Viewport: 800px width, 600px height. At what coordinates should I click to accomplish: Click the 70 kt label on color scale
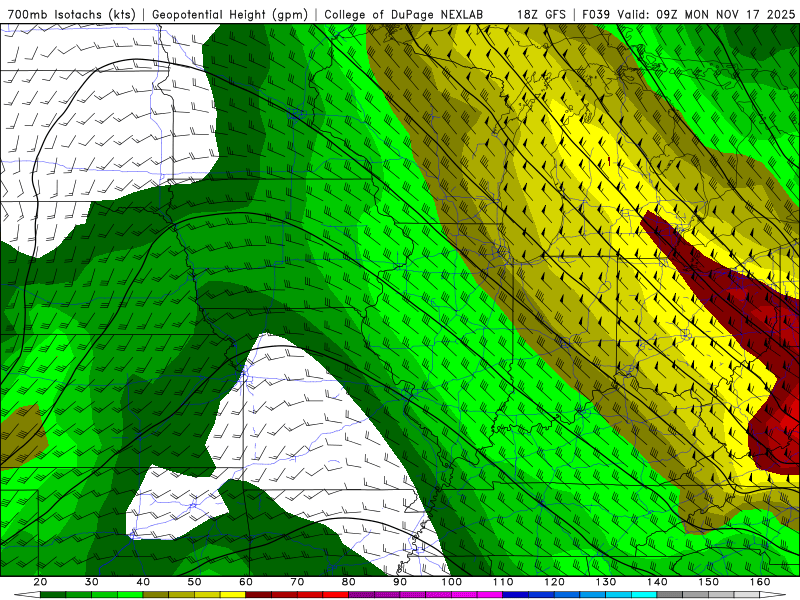[x=297, y=582]
